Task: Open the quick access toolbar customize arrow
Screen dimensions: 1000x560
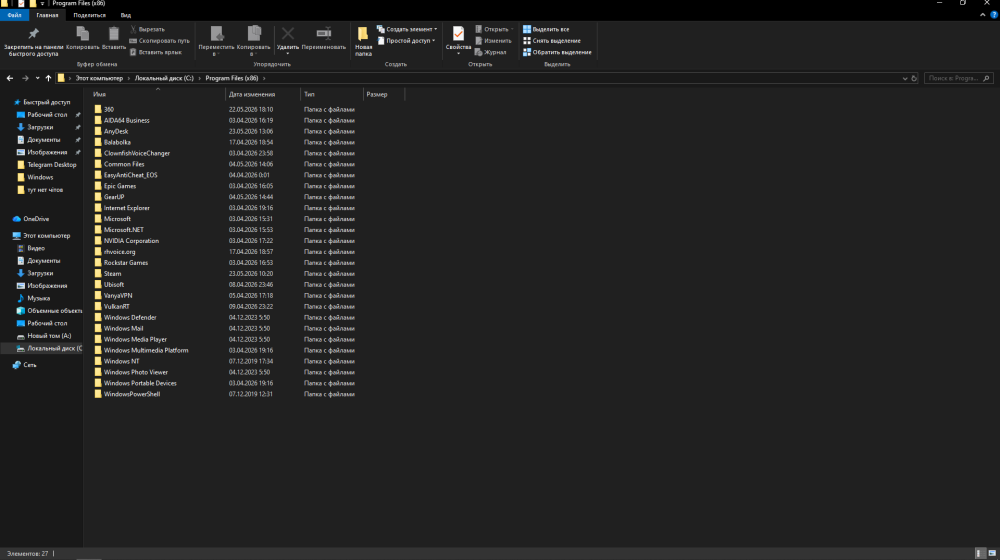Action: point(43,4)
